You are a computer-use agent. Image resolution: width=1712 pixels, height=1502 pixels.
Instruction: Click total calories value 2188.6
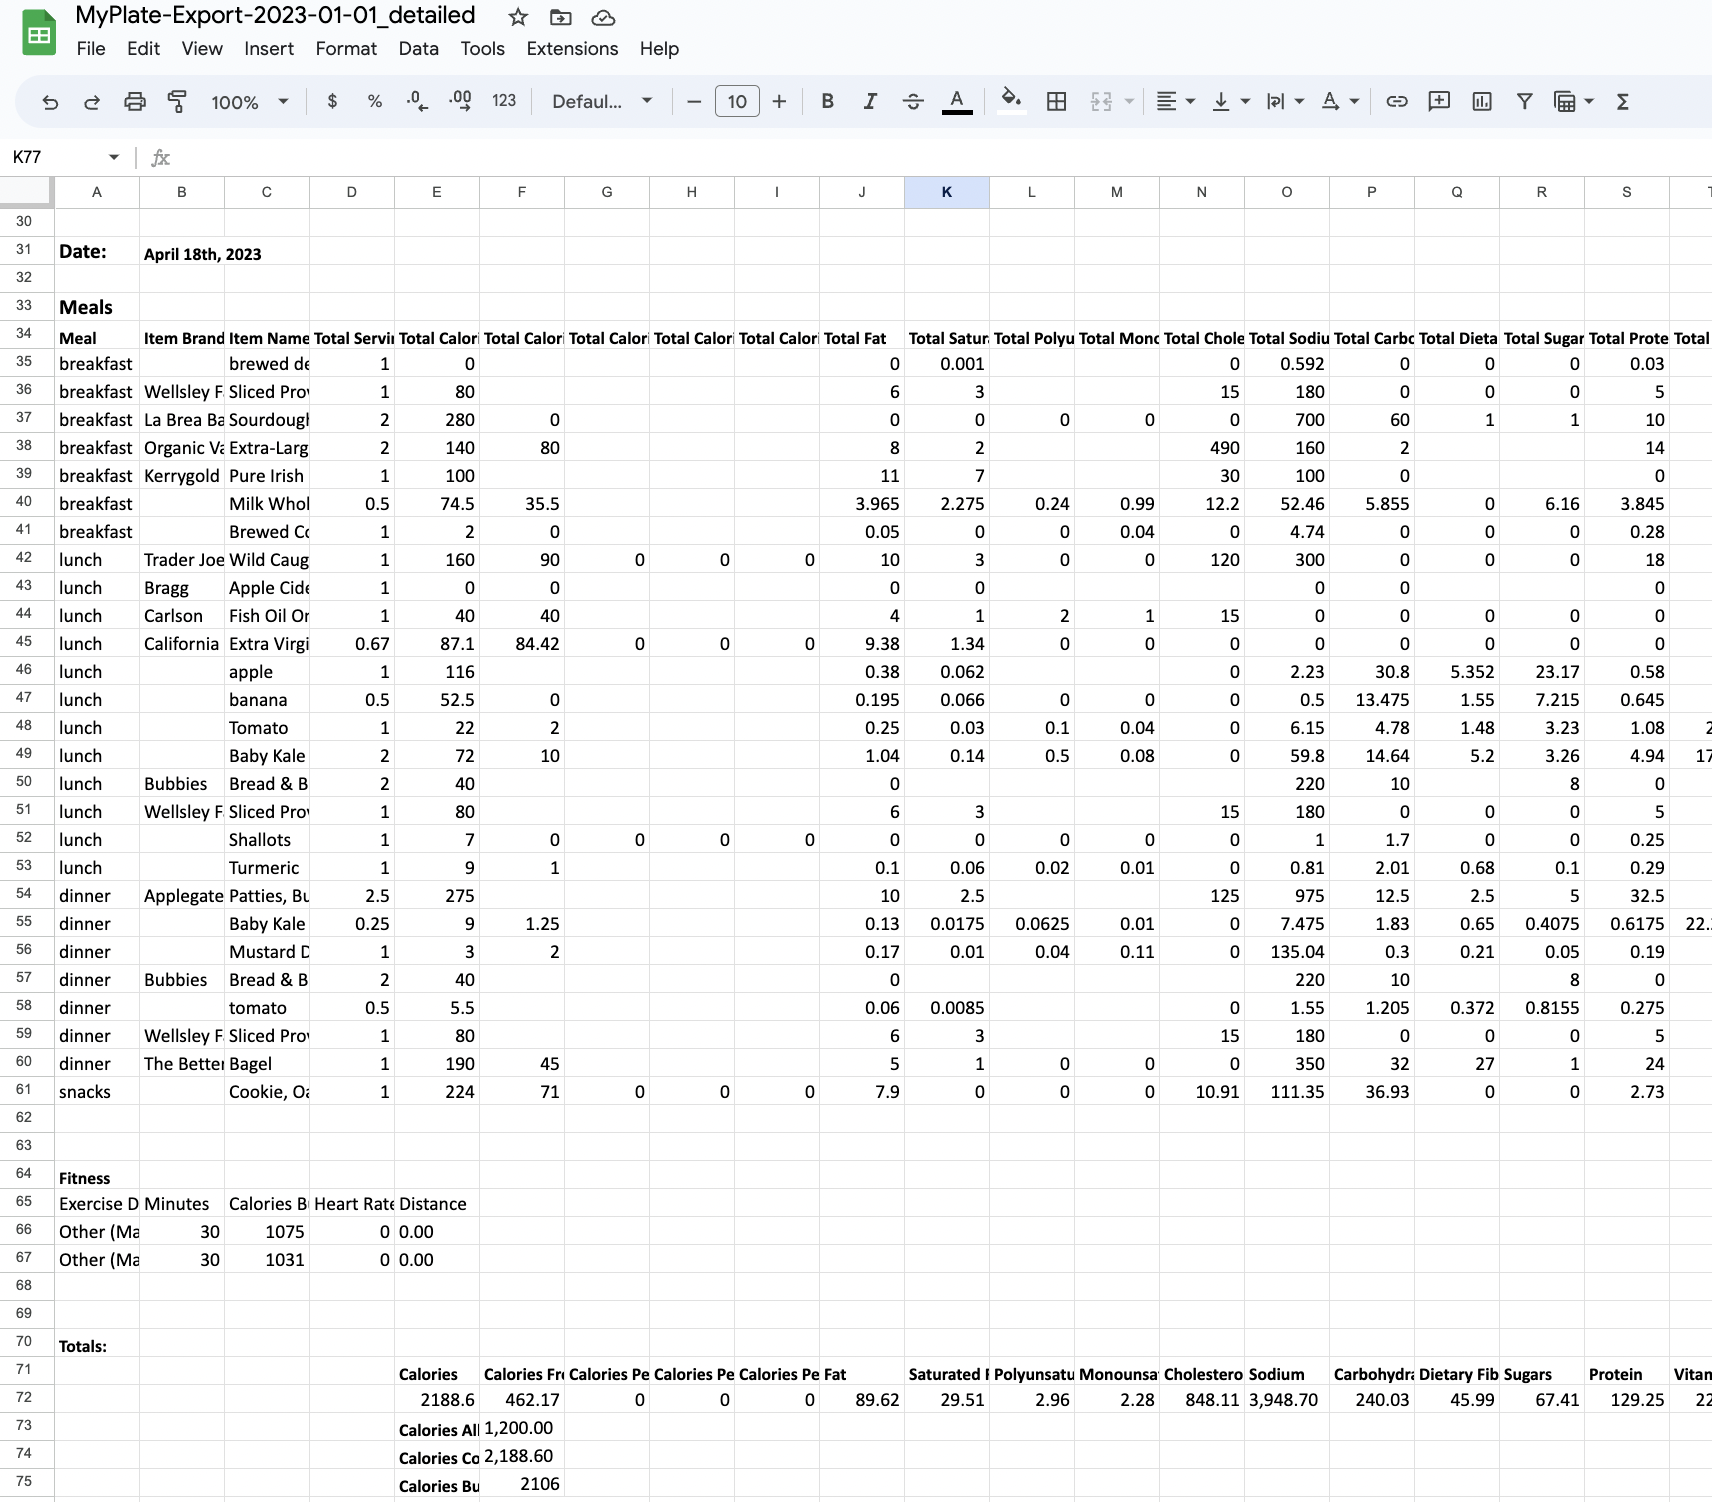[x=437, y=1400]
